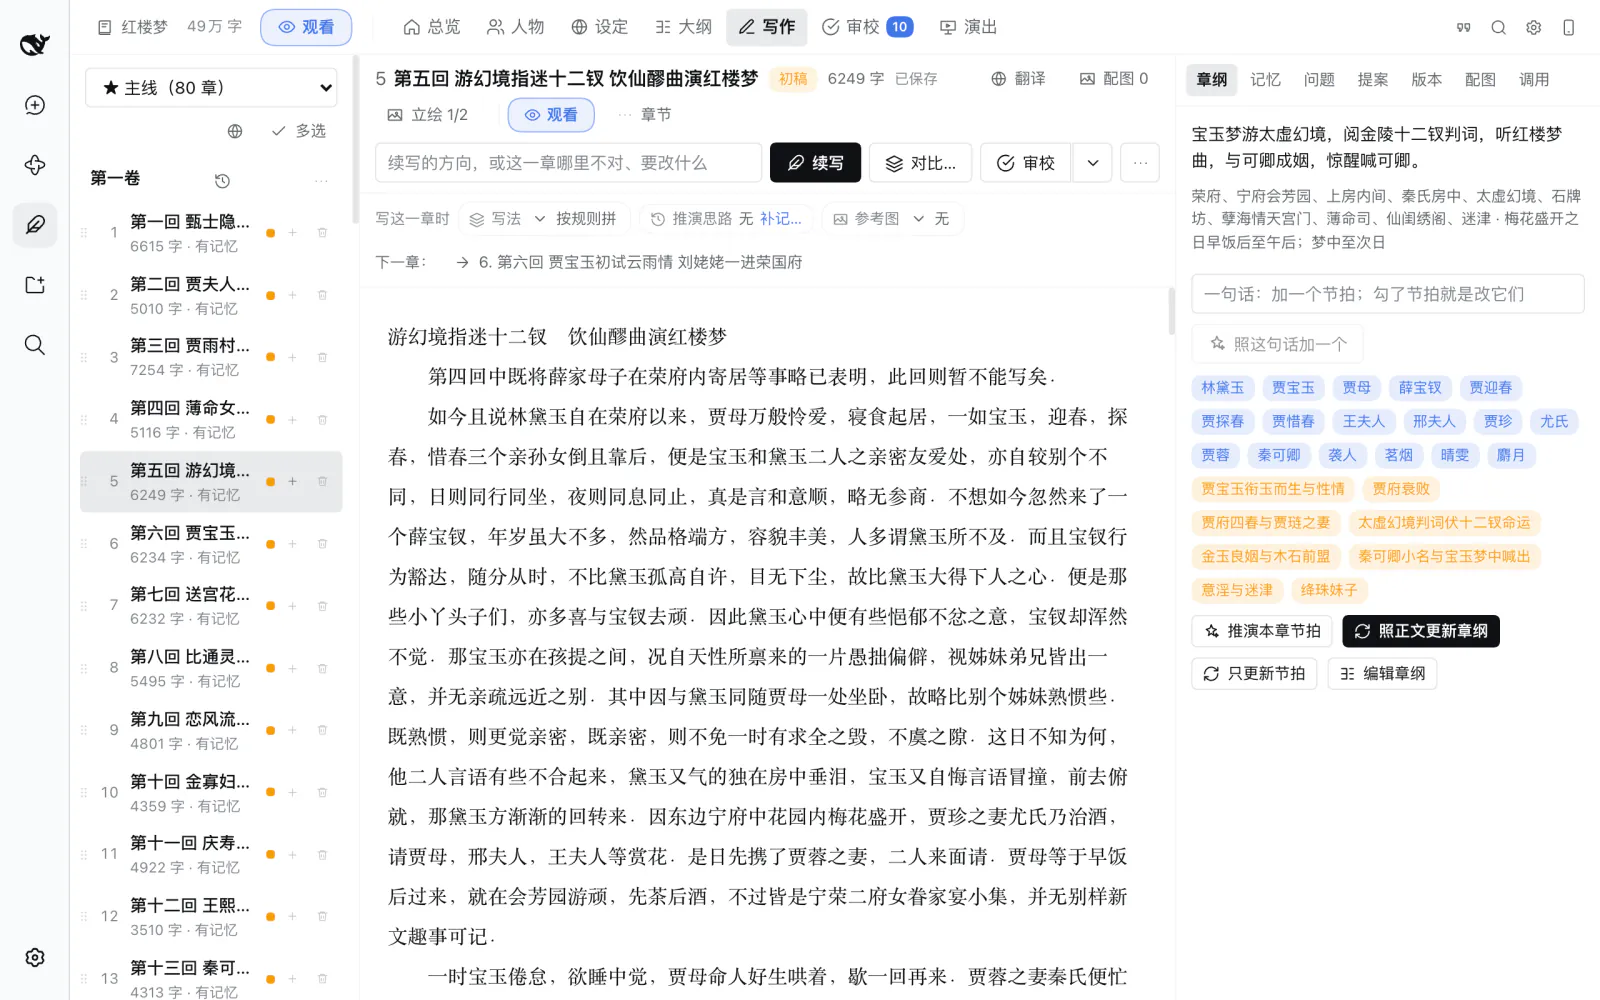This screenshot has height=1000, width=1600.
Task: Click 照正文更新章纲 button
Action: (x=1420, y=631)
